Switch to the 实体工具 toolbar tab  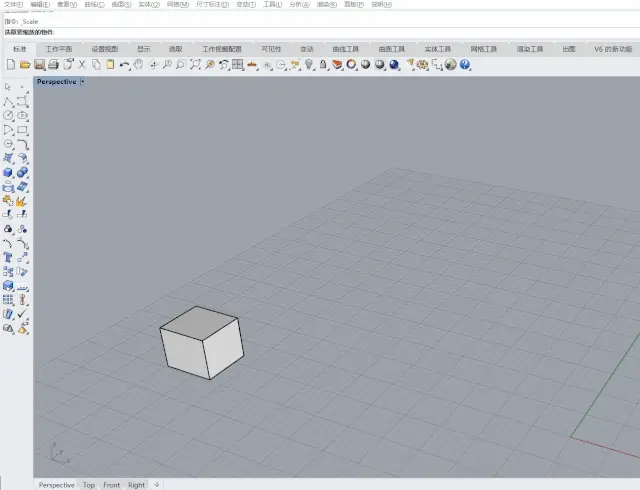pos(438,49)
